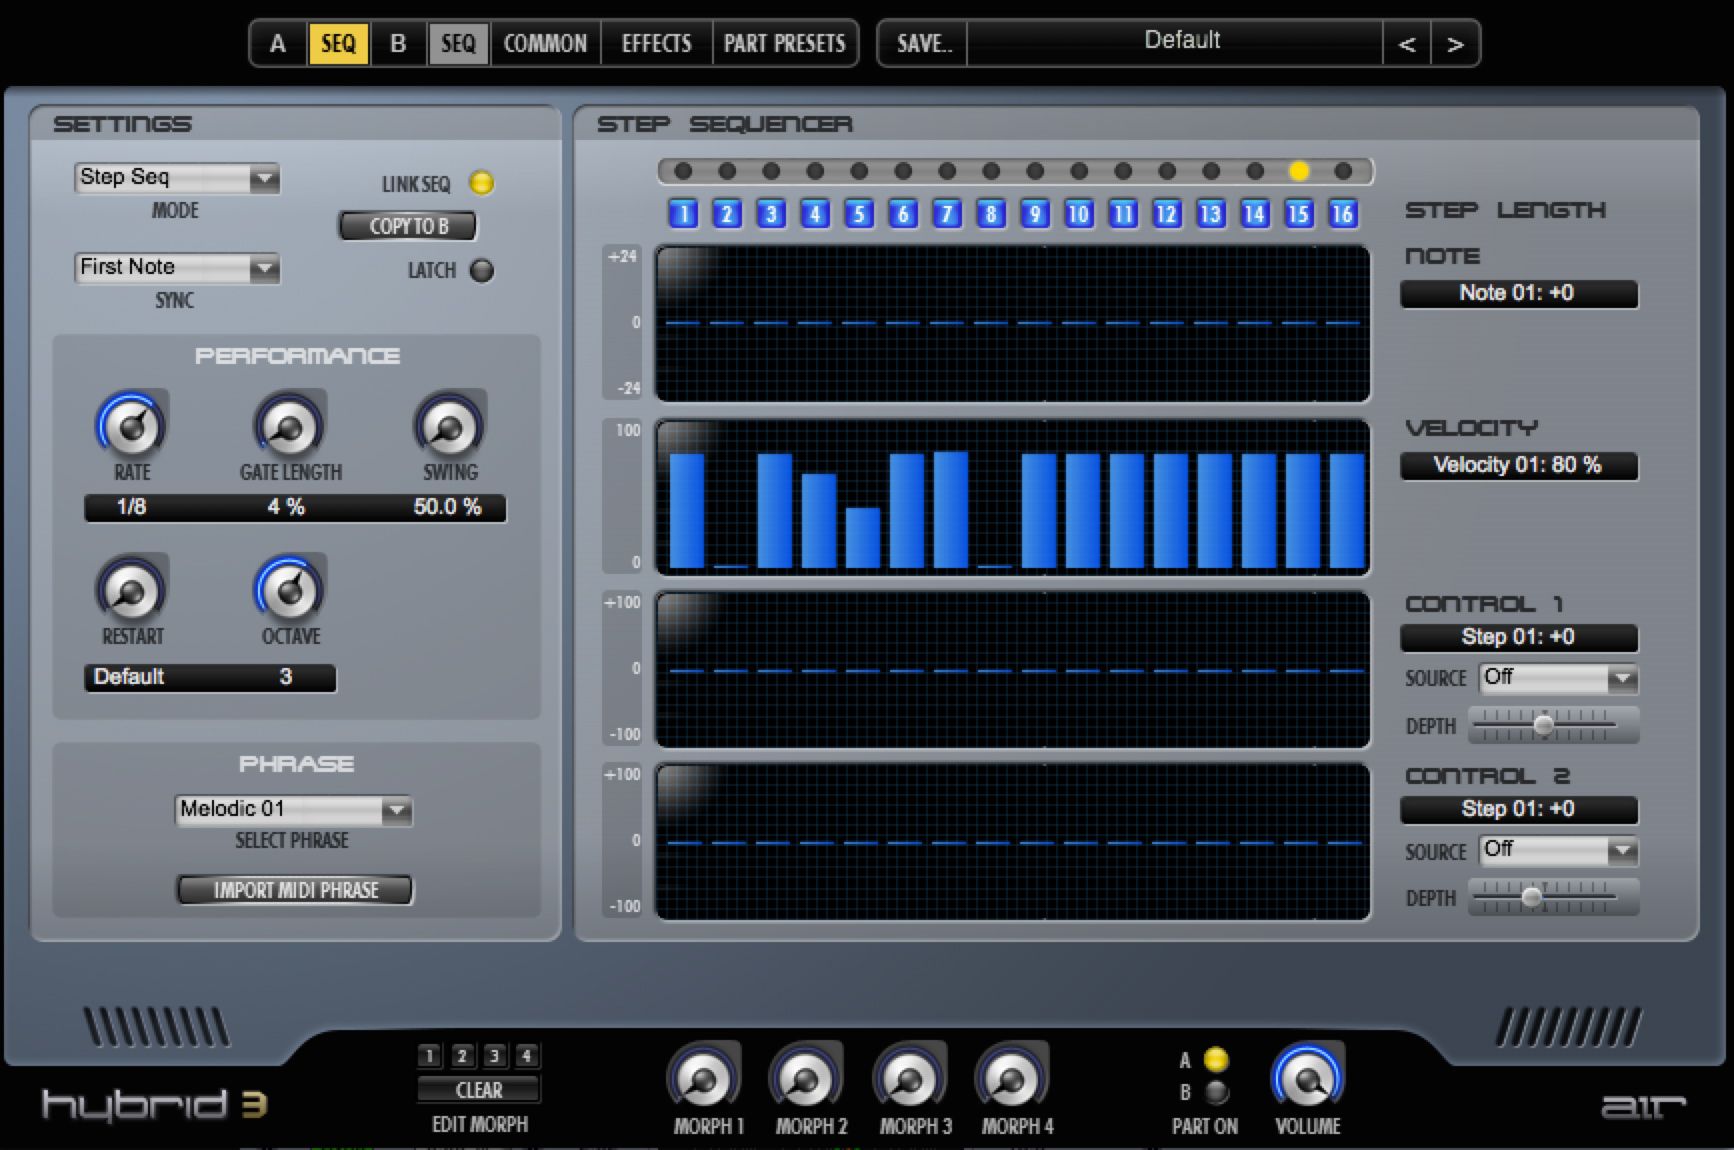Click the Morph 3 knob
The width and height of the screenshot is (1734, 1150).
pos(909,1079)
